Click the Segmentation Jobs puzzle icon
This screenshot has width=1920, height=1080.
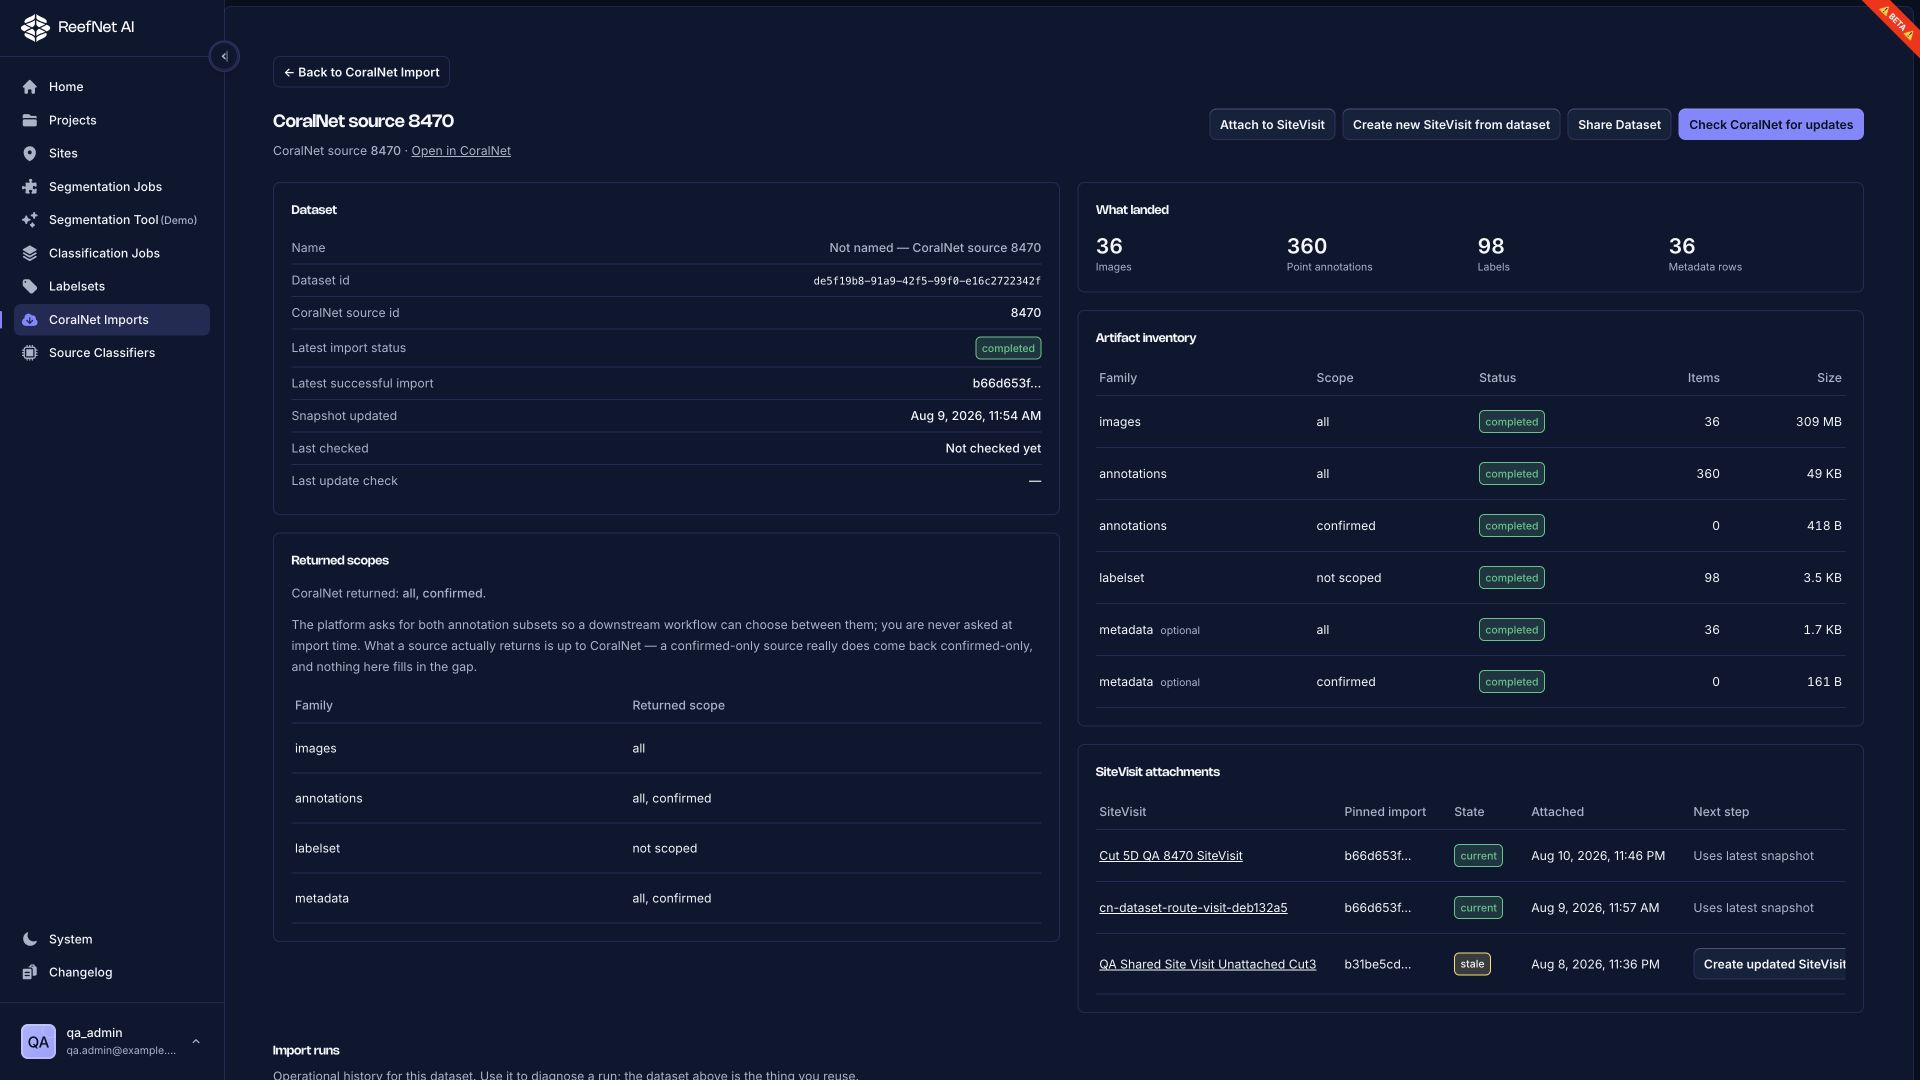[30, 187]
